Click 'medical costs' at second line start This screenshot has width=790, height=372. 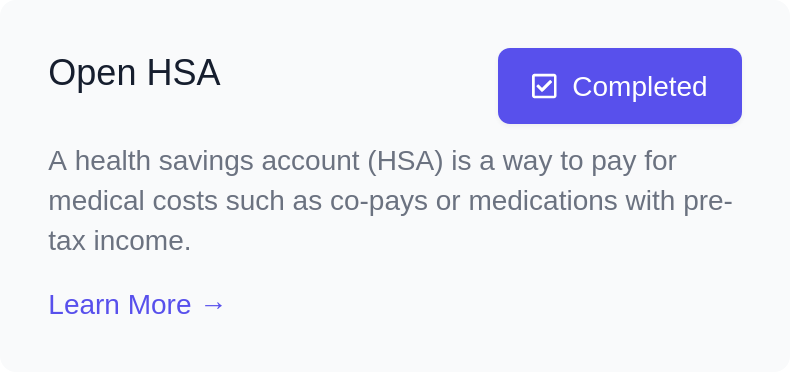point(133,201)
